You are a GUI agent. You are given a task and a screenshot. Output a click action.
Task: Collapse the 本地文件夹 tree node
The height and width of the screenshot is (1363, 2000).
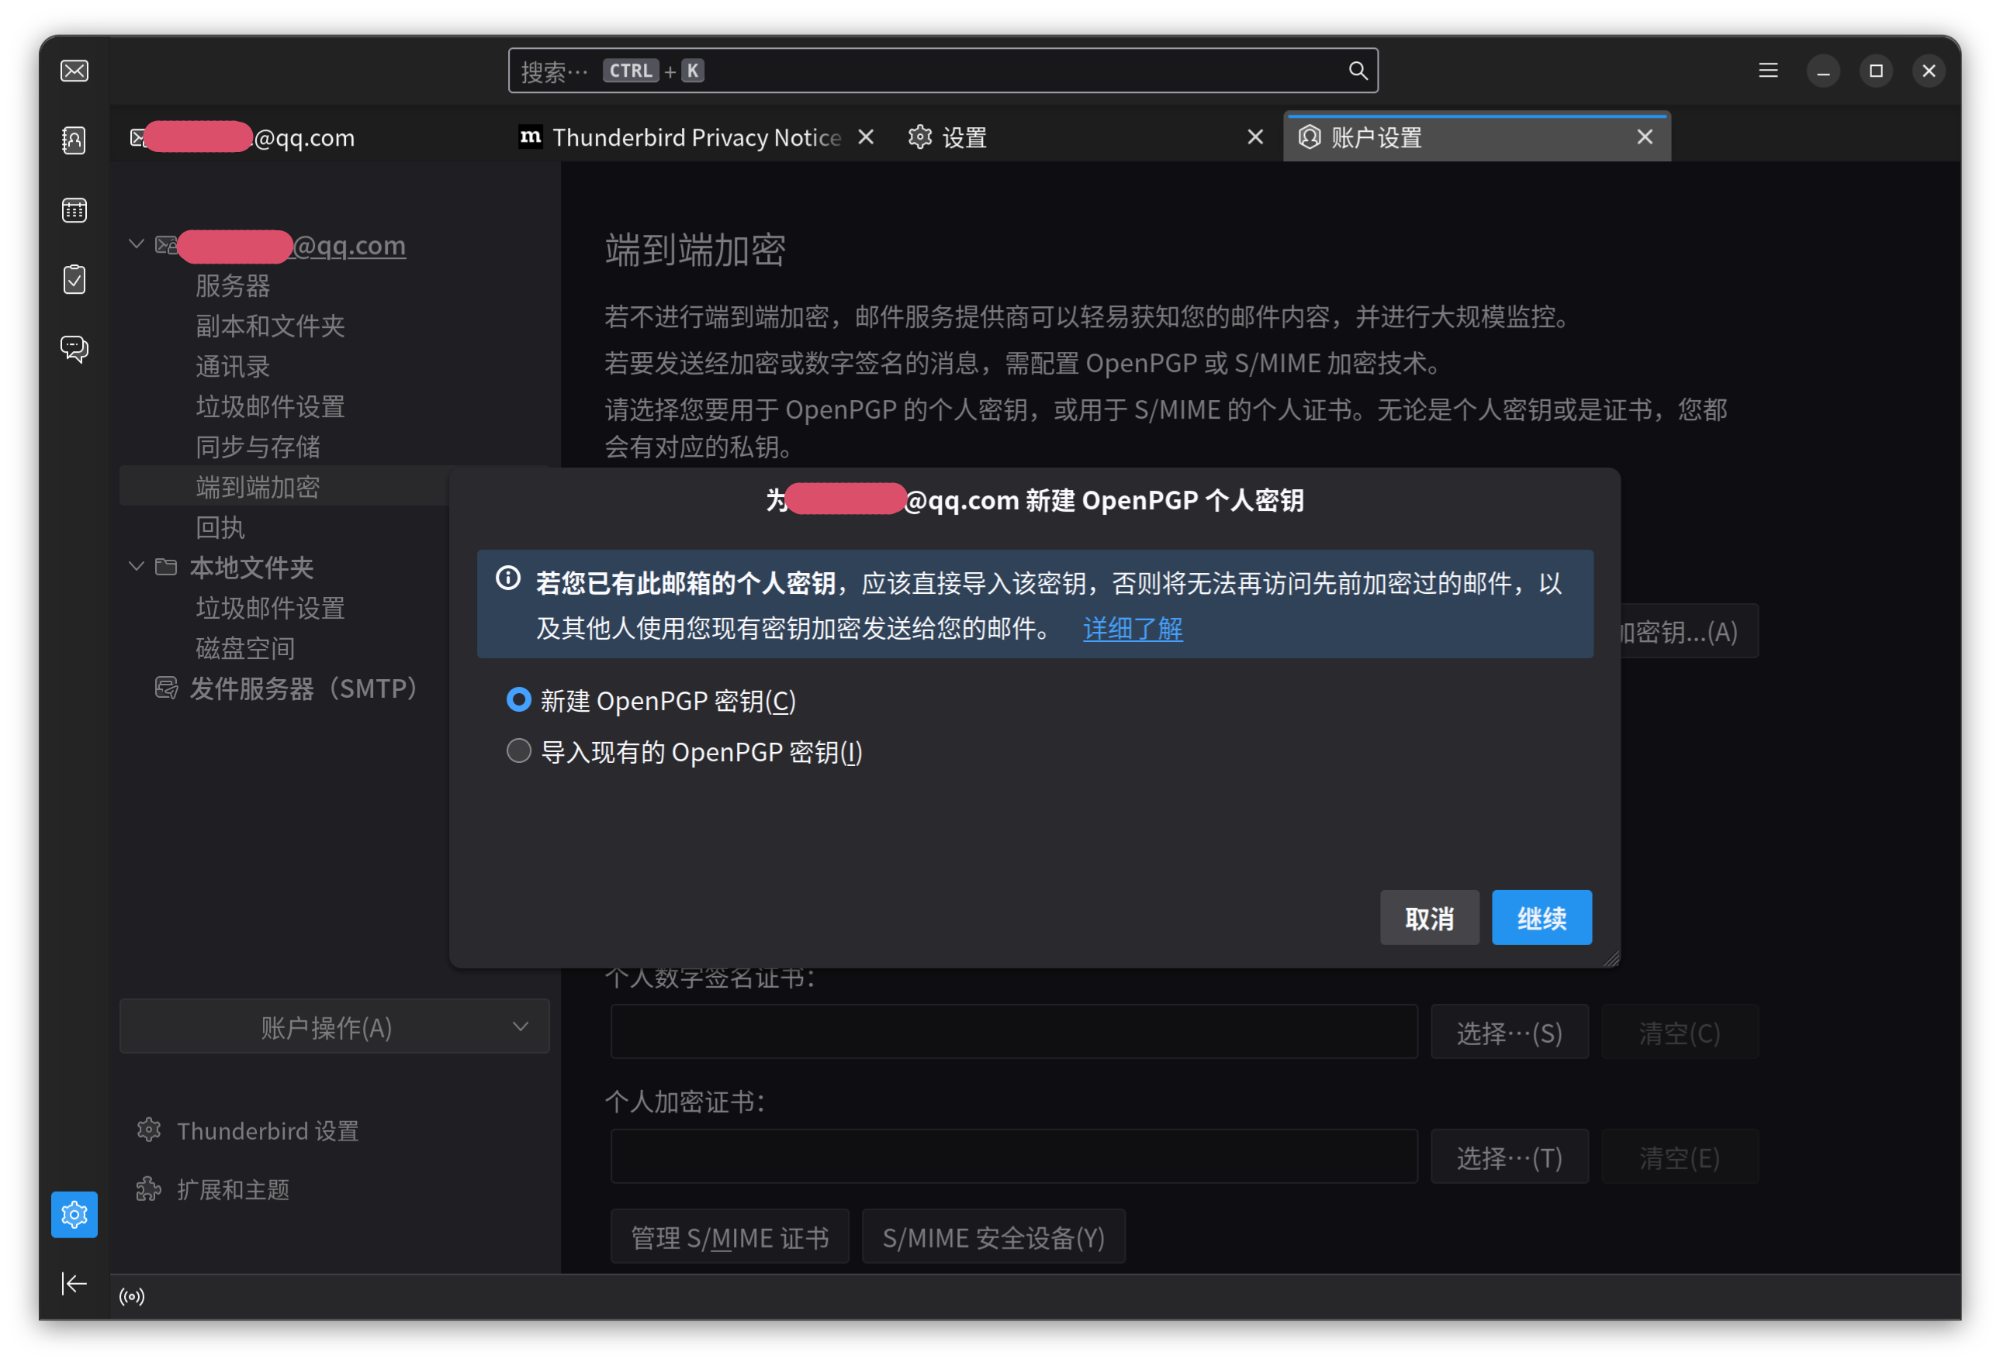click(137, 567)
